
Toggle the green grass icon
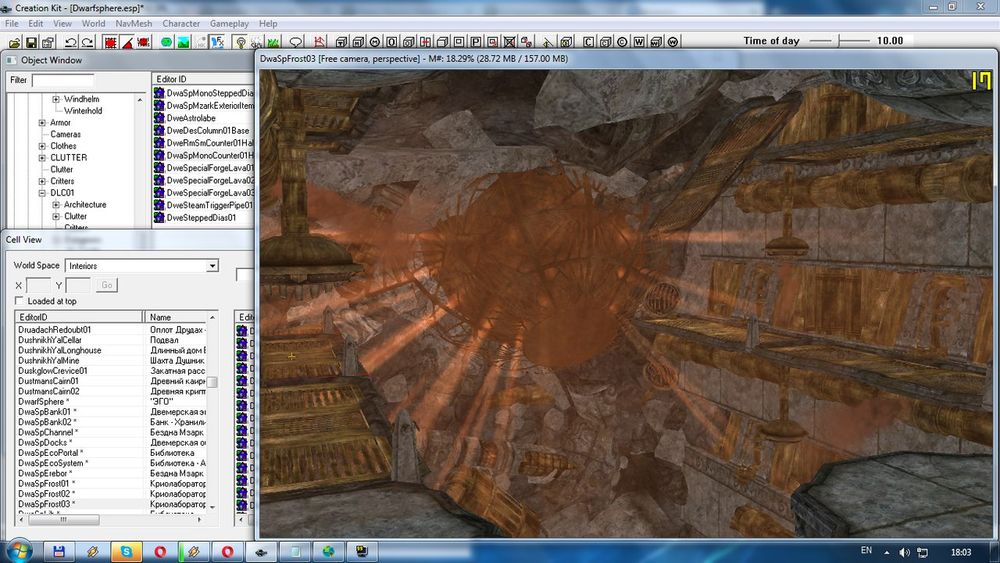click(274, 42)
